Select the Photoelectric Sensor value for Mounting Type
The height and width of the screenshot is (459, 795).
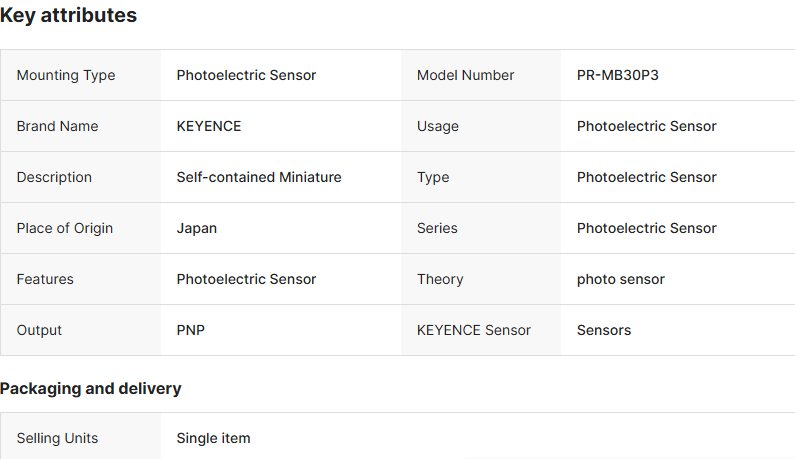[246, 75]
